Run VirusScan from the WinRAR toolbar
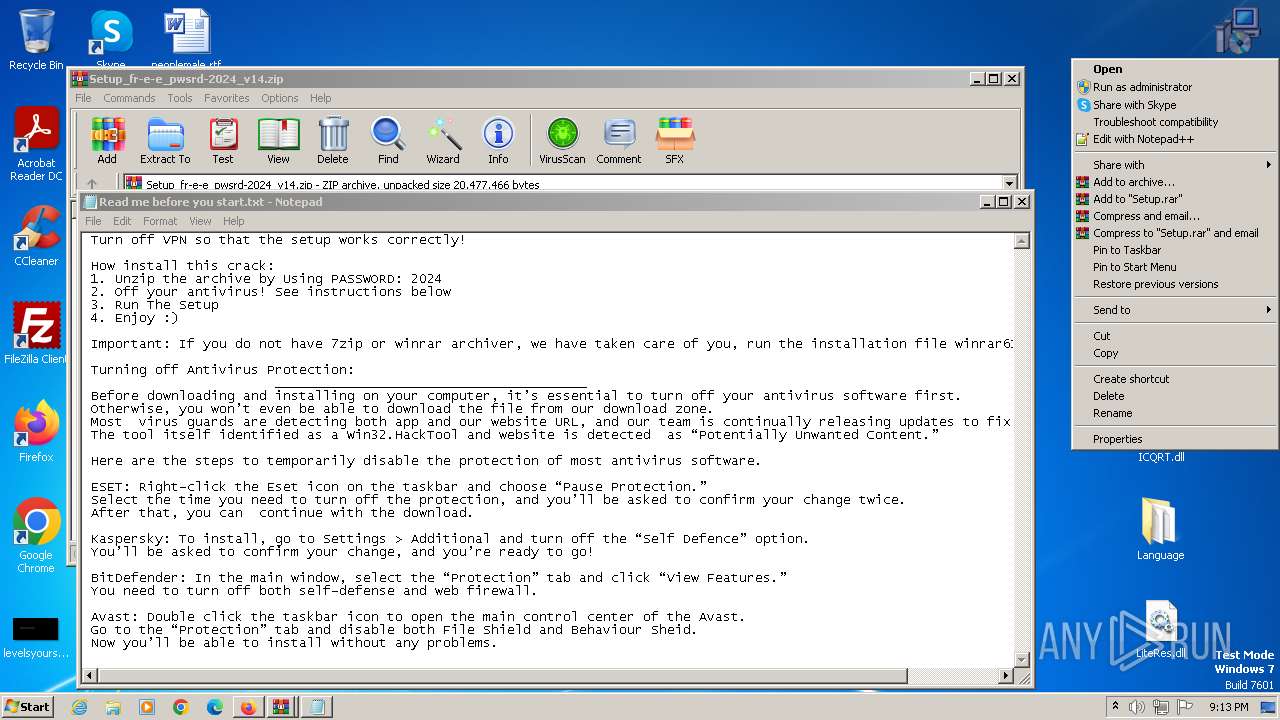This screenshot has width=1280, height=720. (x=562, y=140)
